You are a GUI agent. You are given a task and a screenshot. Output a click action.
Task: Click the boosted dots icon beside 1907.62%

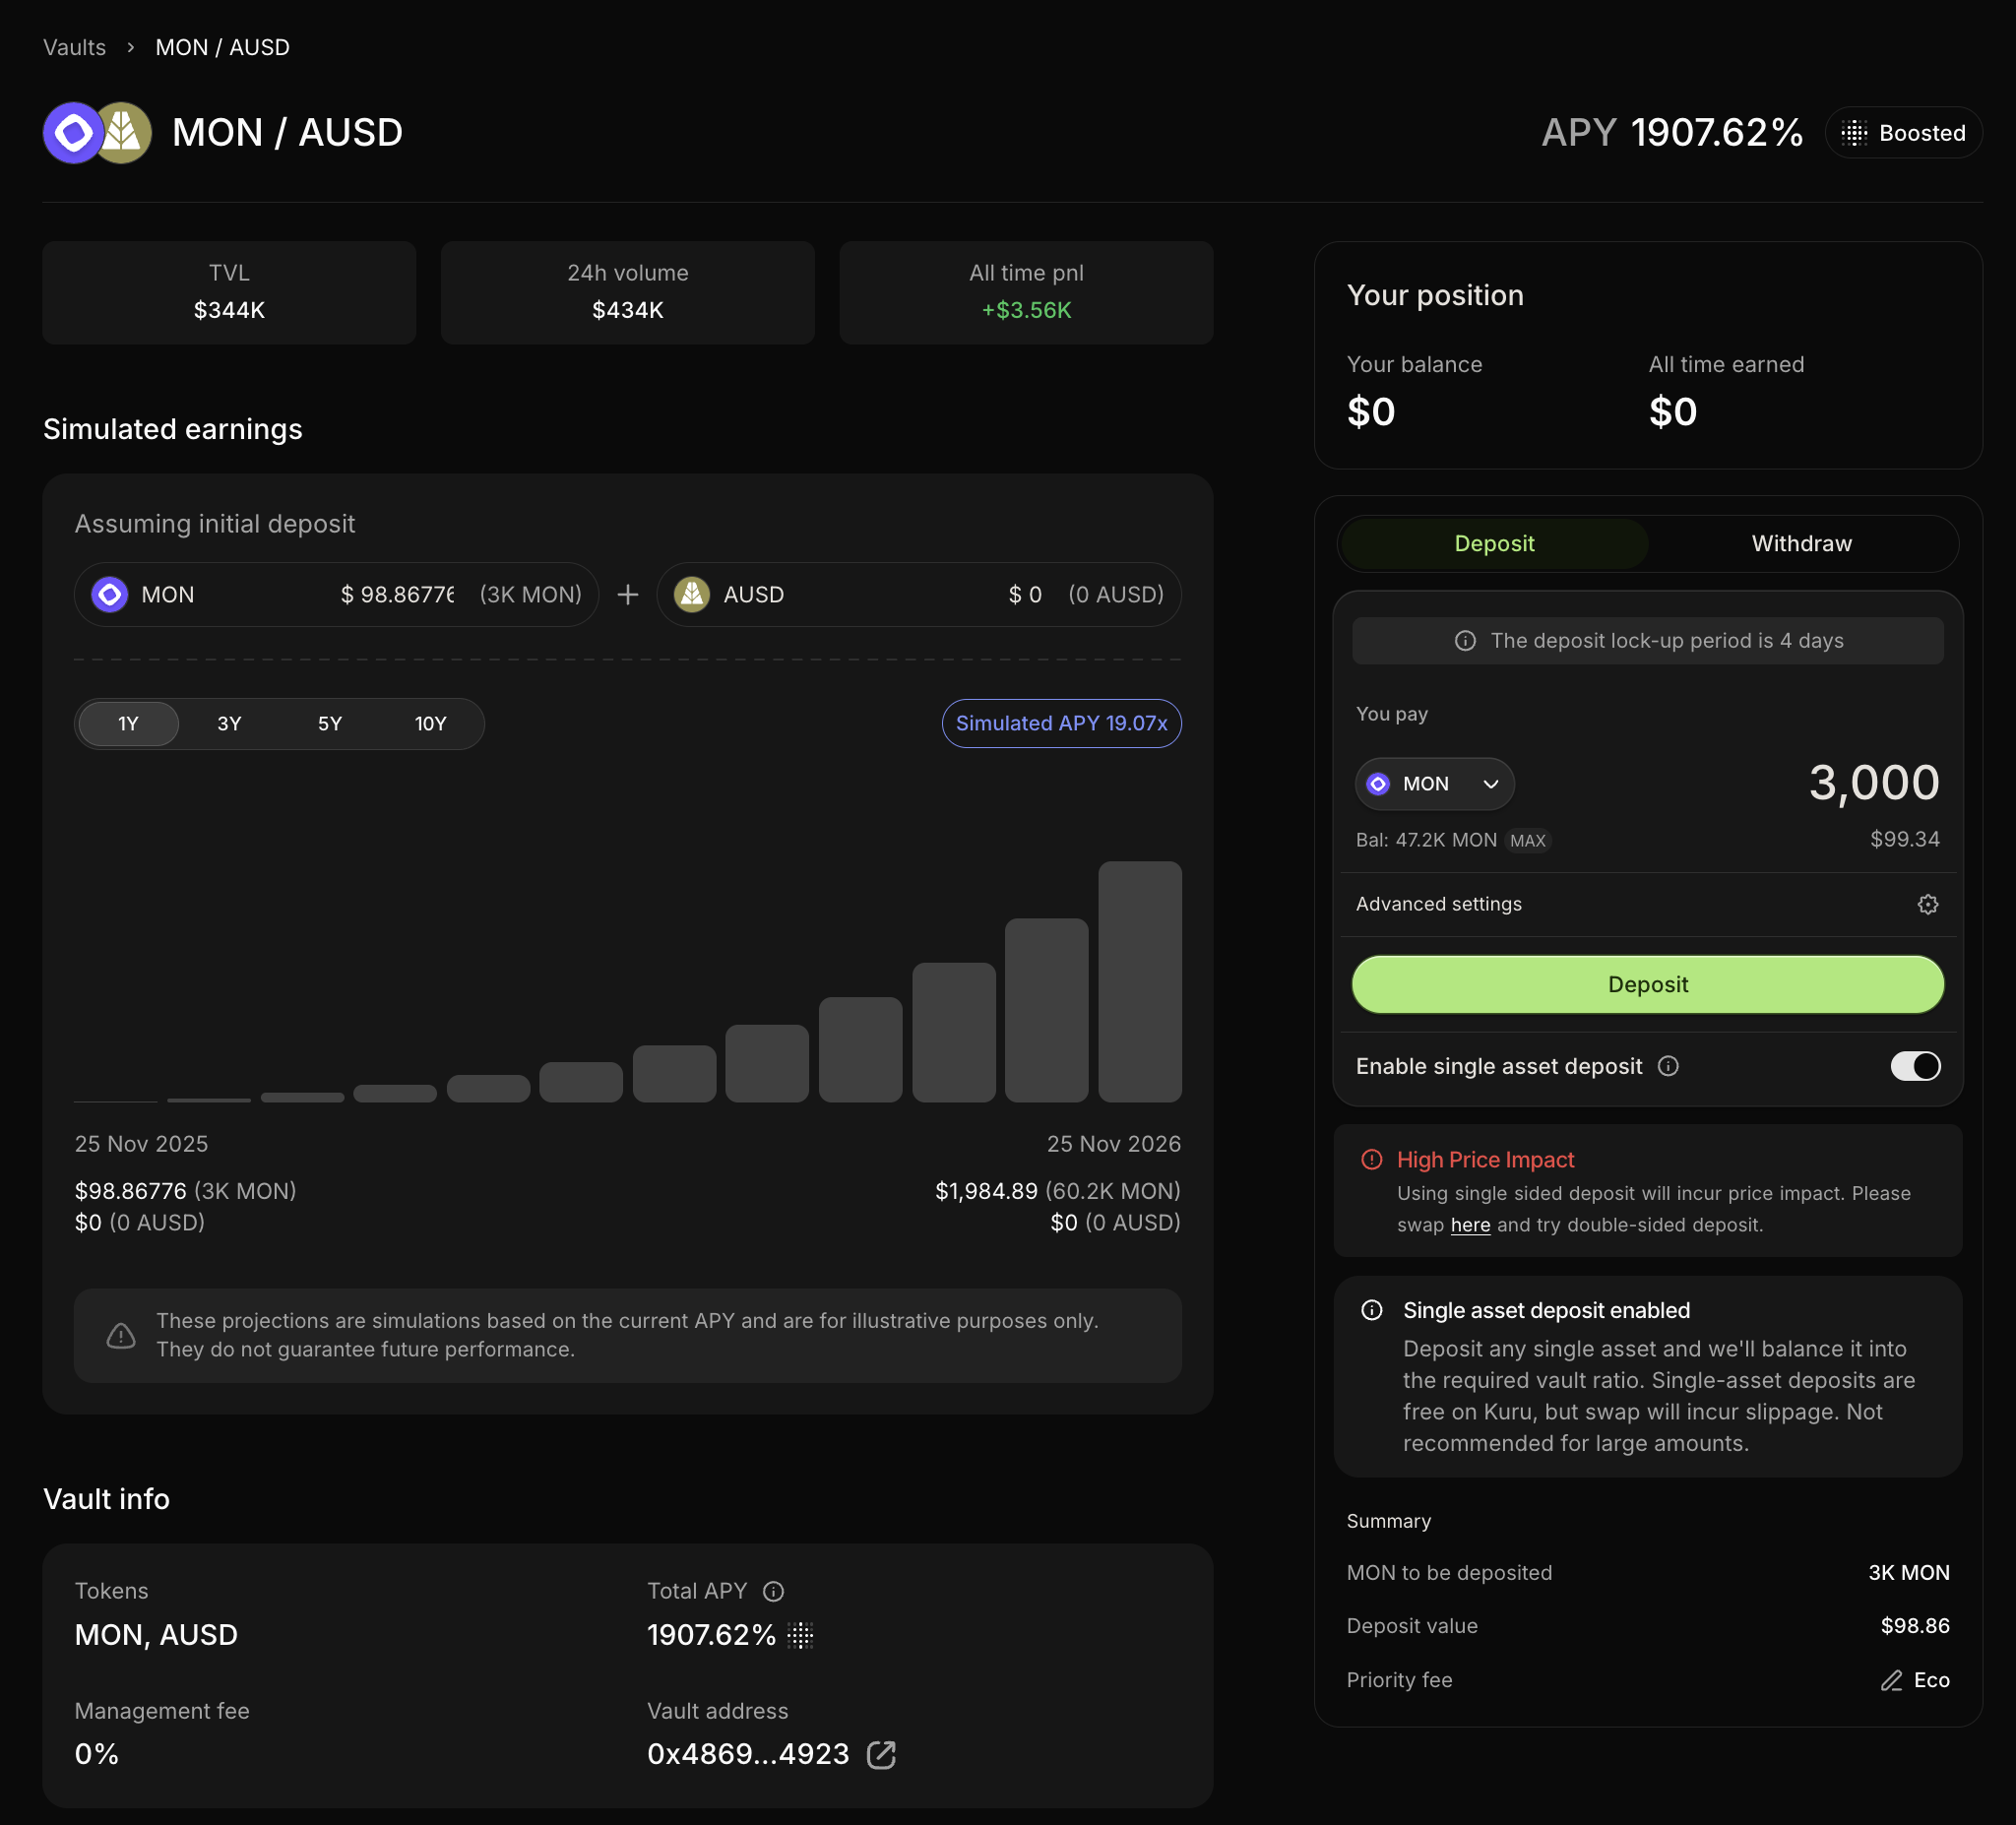800,1635
